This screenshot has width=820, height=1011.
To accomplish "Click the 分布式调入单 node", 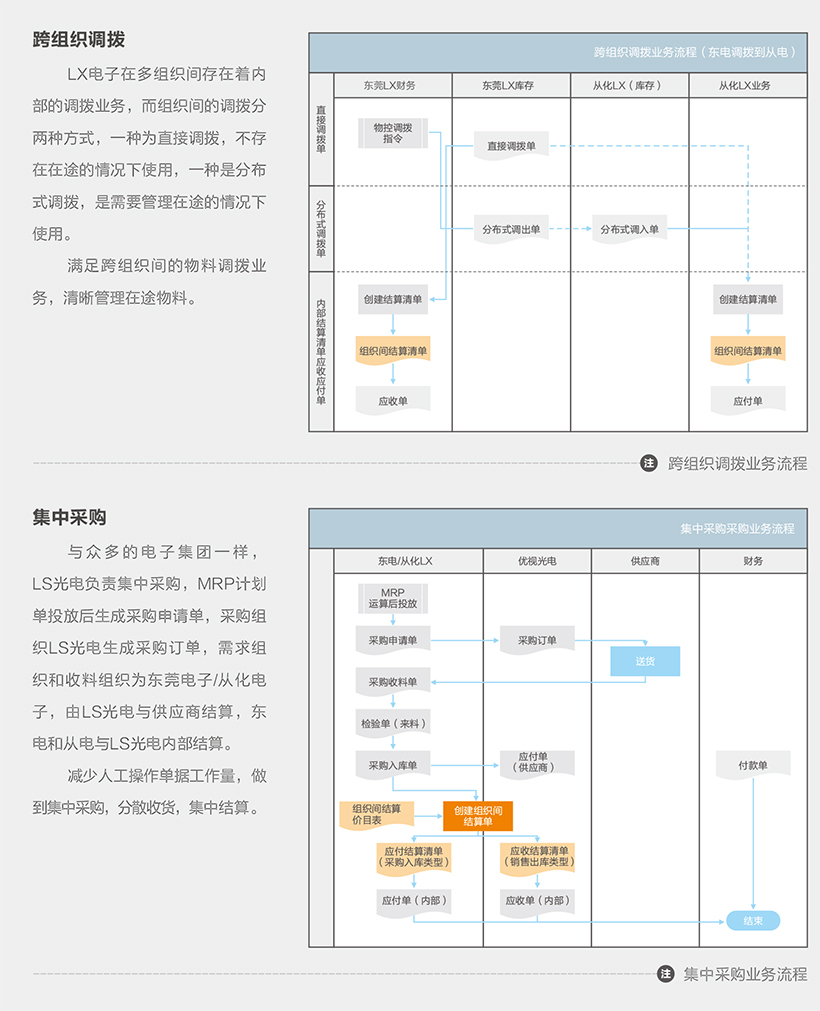I will pyautogui.click(x=629, y=230).
